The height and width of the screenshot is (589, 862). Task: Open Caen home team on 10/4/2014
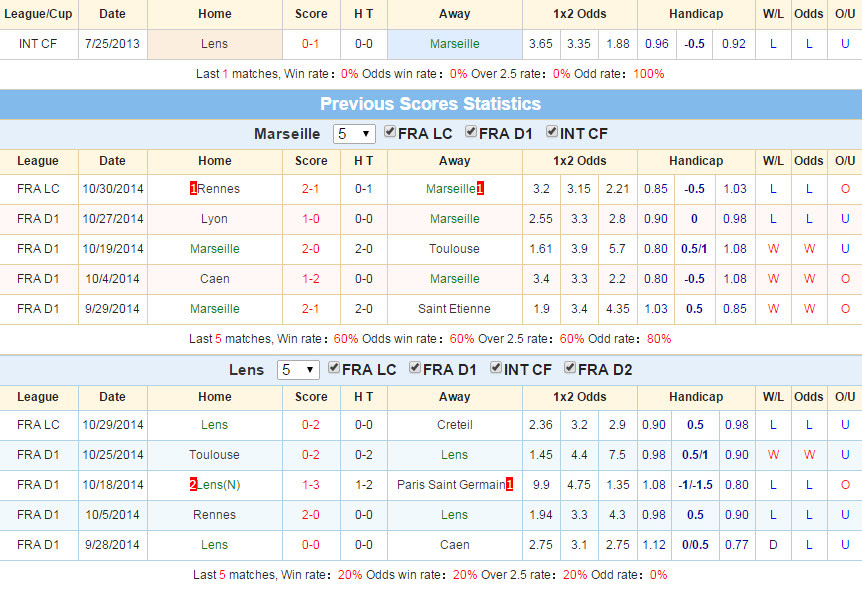tap(214, 279)
